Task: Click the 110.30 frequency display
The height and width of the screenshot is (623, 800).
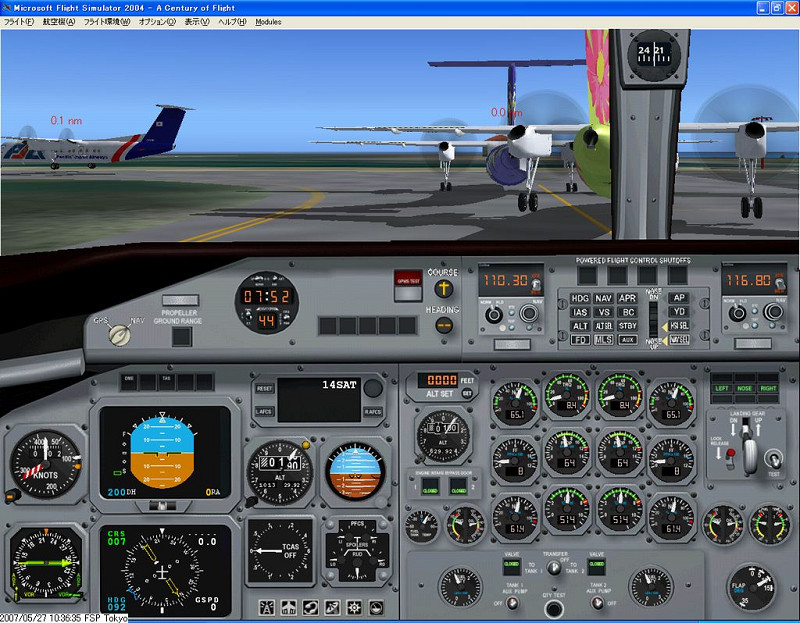Action: (x=506, y=280)
